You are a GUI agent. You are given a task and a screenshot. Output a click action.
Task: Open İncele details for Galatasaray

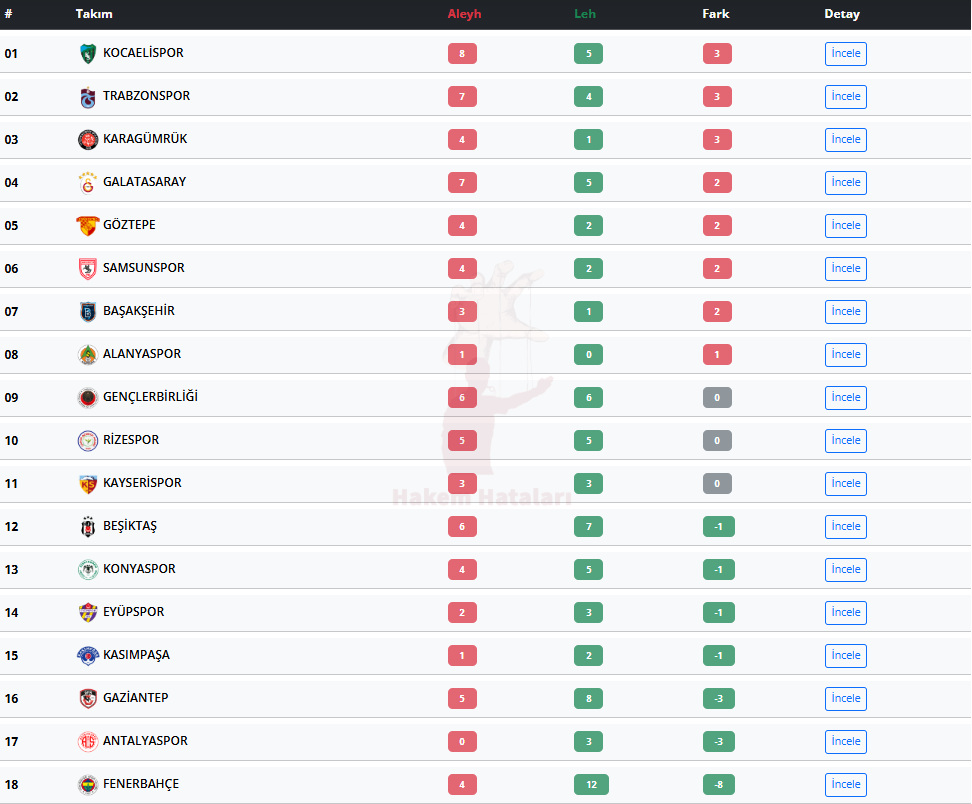846,182
